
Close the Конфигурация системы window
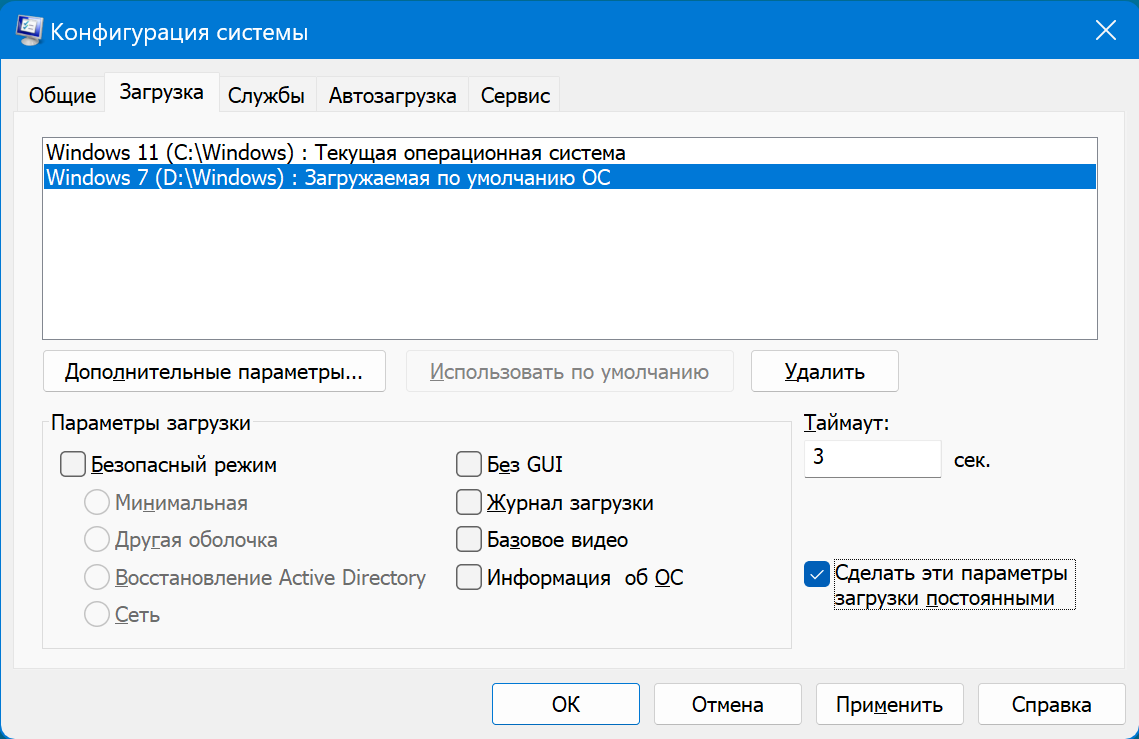point(1106,31)
